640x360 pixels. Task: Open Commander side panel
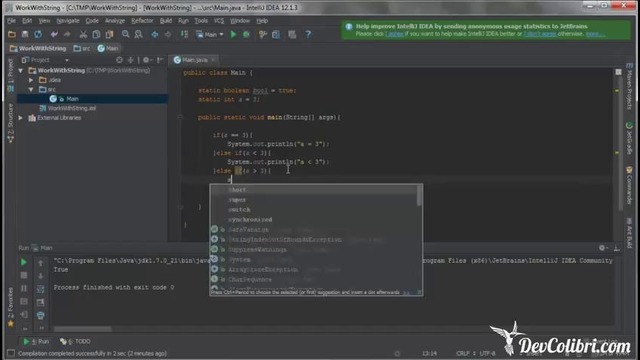click(x=629, y=186)
